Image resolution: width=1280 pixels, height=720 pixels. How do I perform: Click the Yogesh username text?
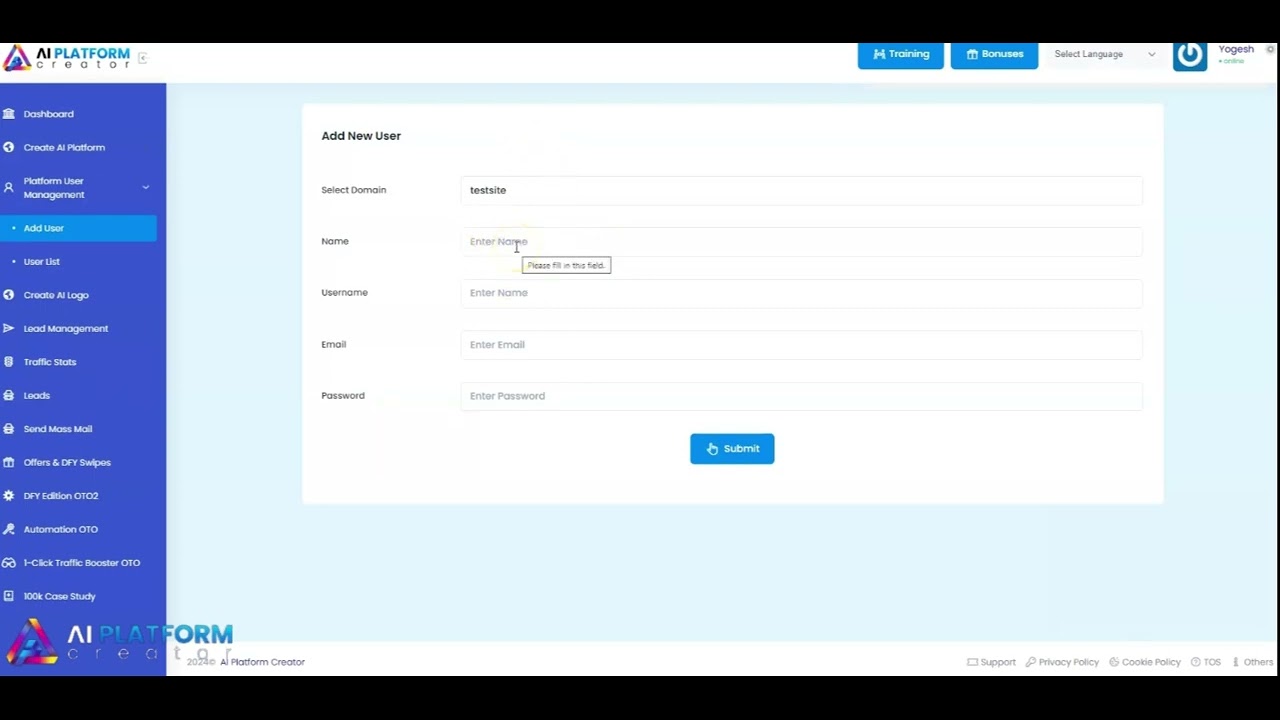click(1236, 49)
